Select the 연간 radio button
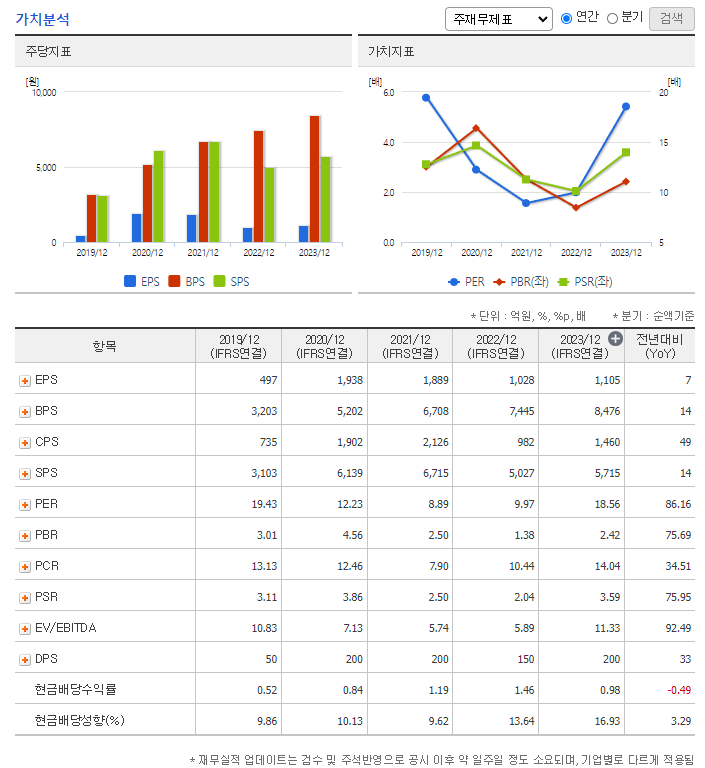The width and height of the screenshot is (705, 768). click(566, 19)
